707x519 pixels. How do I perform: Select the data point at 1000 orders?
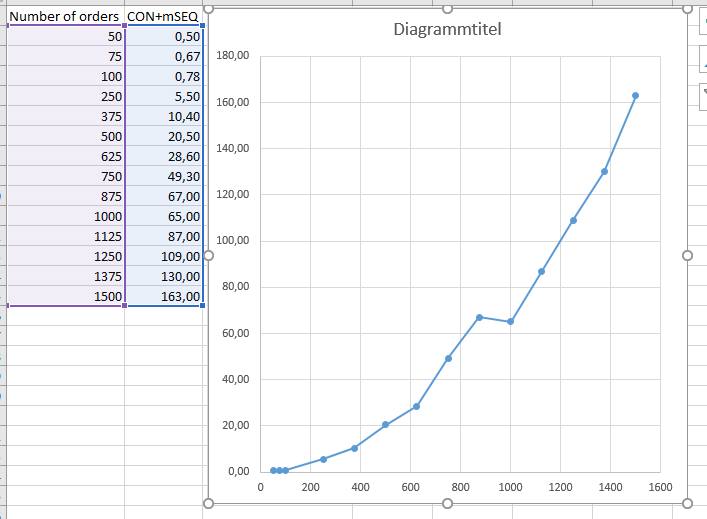click(510, 321)
